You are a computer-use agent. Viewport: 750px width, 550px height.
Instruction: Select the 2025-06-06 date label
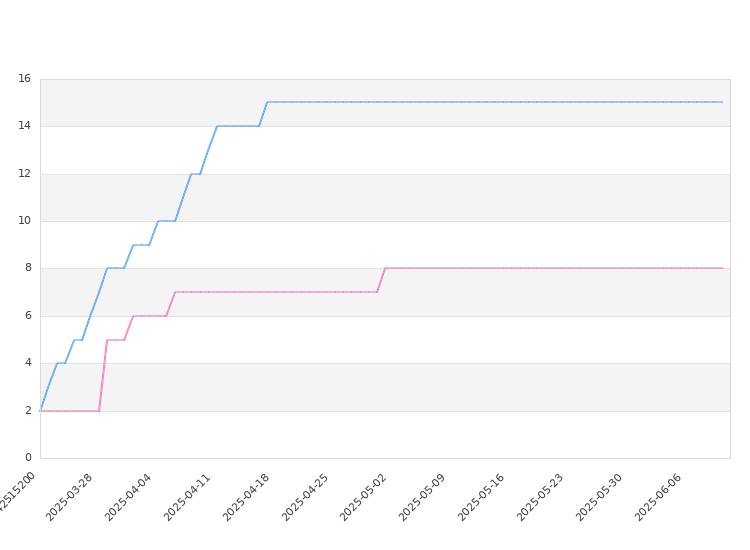[659, 497]
